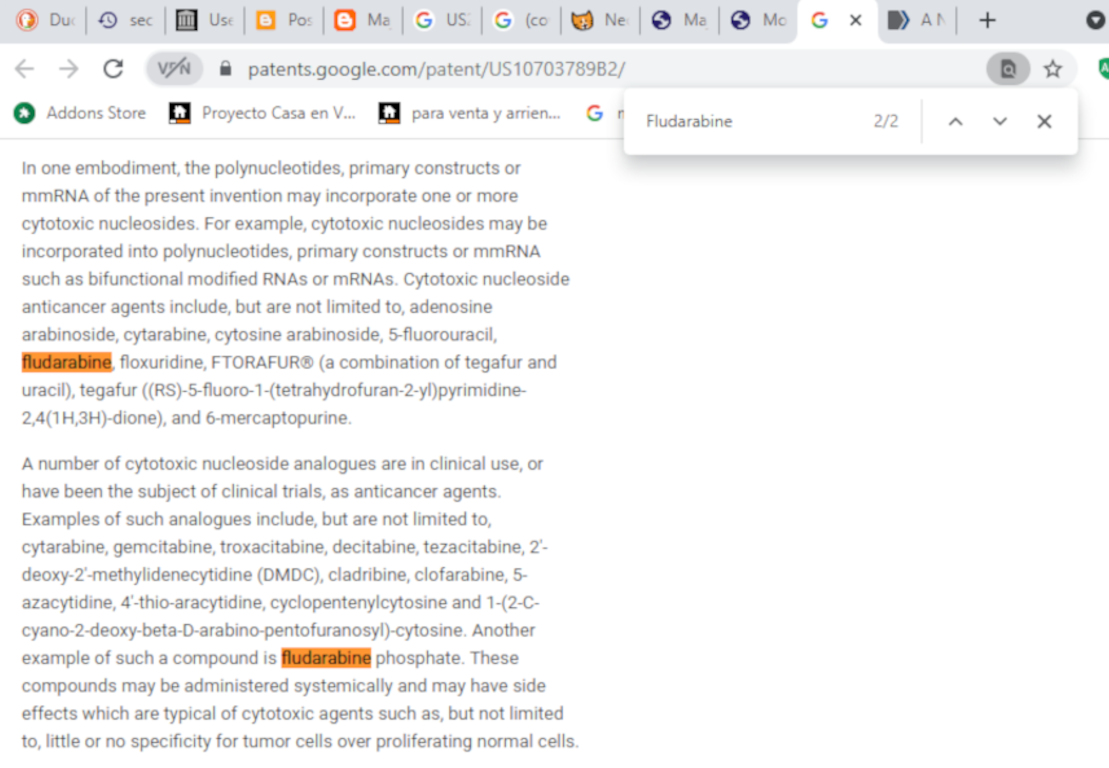Toggle the VPN badge in the address bar

pyautogui.click(x=174, y=69)
